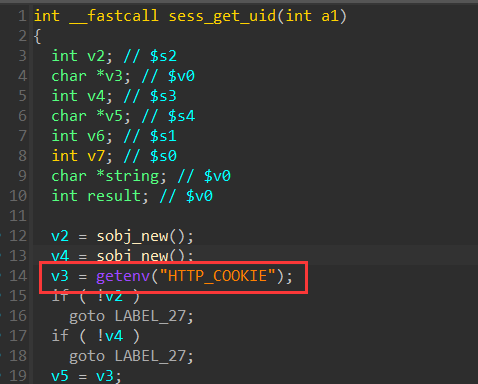Click the __fastcall keyword
478x384 pixels.
(x=114, y=16)
